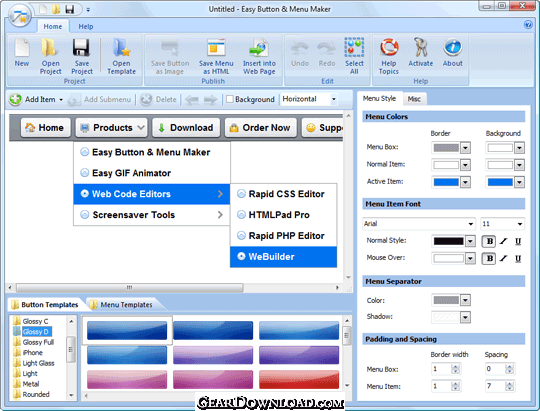Toggle bold for Normal Style
The width and height of the screenshot is (540, 411).
point(489,241)
